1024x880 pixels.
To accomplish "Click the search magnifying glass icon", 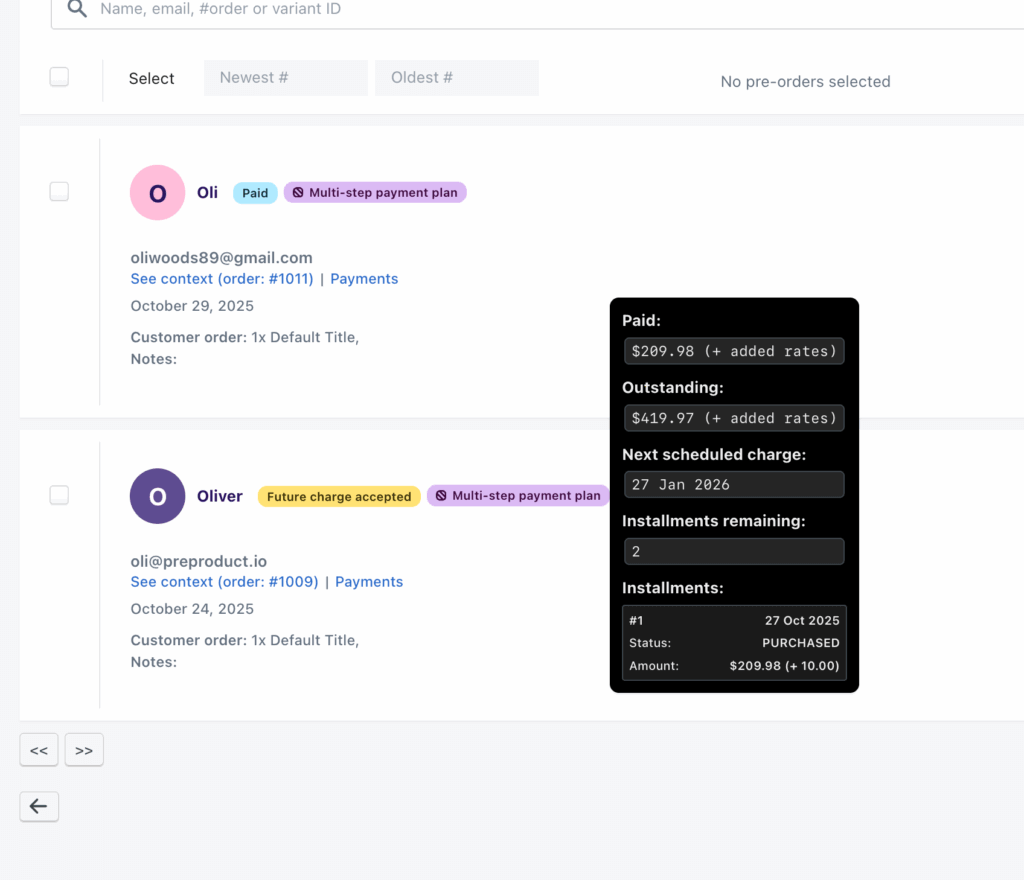I will [74, 9].
